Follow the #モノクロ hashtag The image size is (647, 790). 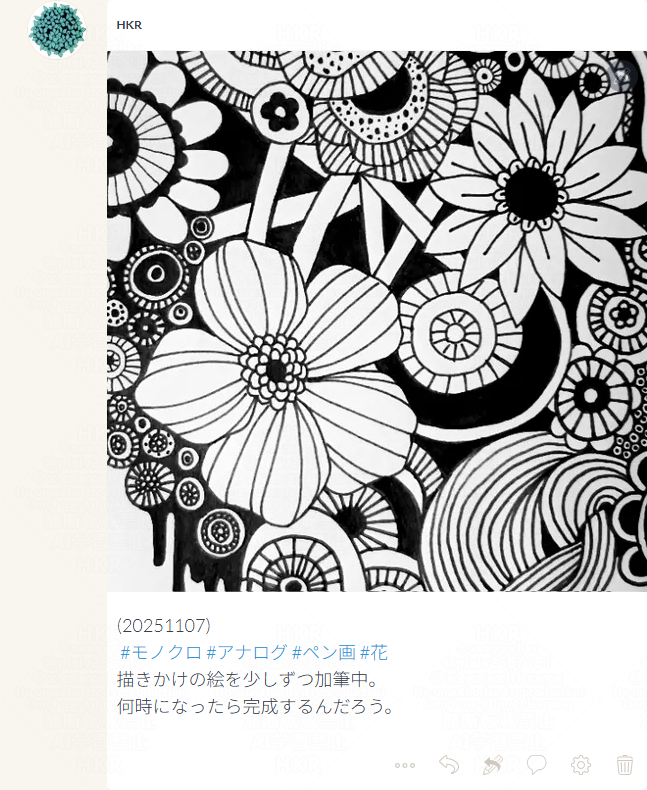pyautogui.click(x=161, y=652)
